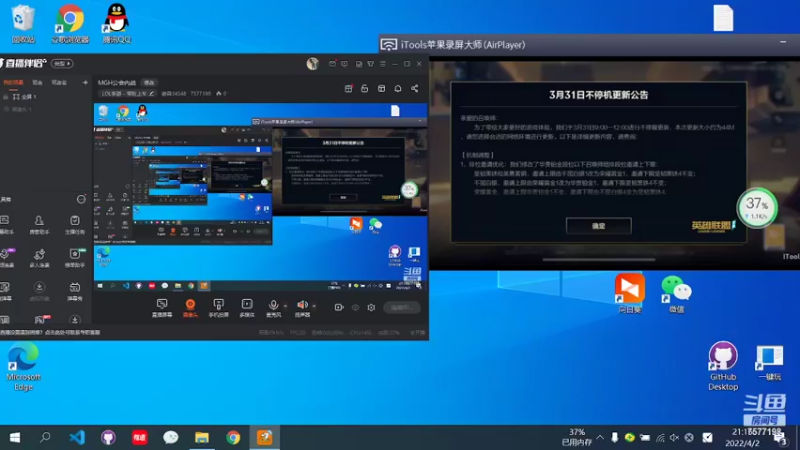Screen dimensions: 800x450
Task: Open more tools circle icon
Action: (81, 199)
